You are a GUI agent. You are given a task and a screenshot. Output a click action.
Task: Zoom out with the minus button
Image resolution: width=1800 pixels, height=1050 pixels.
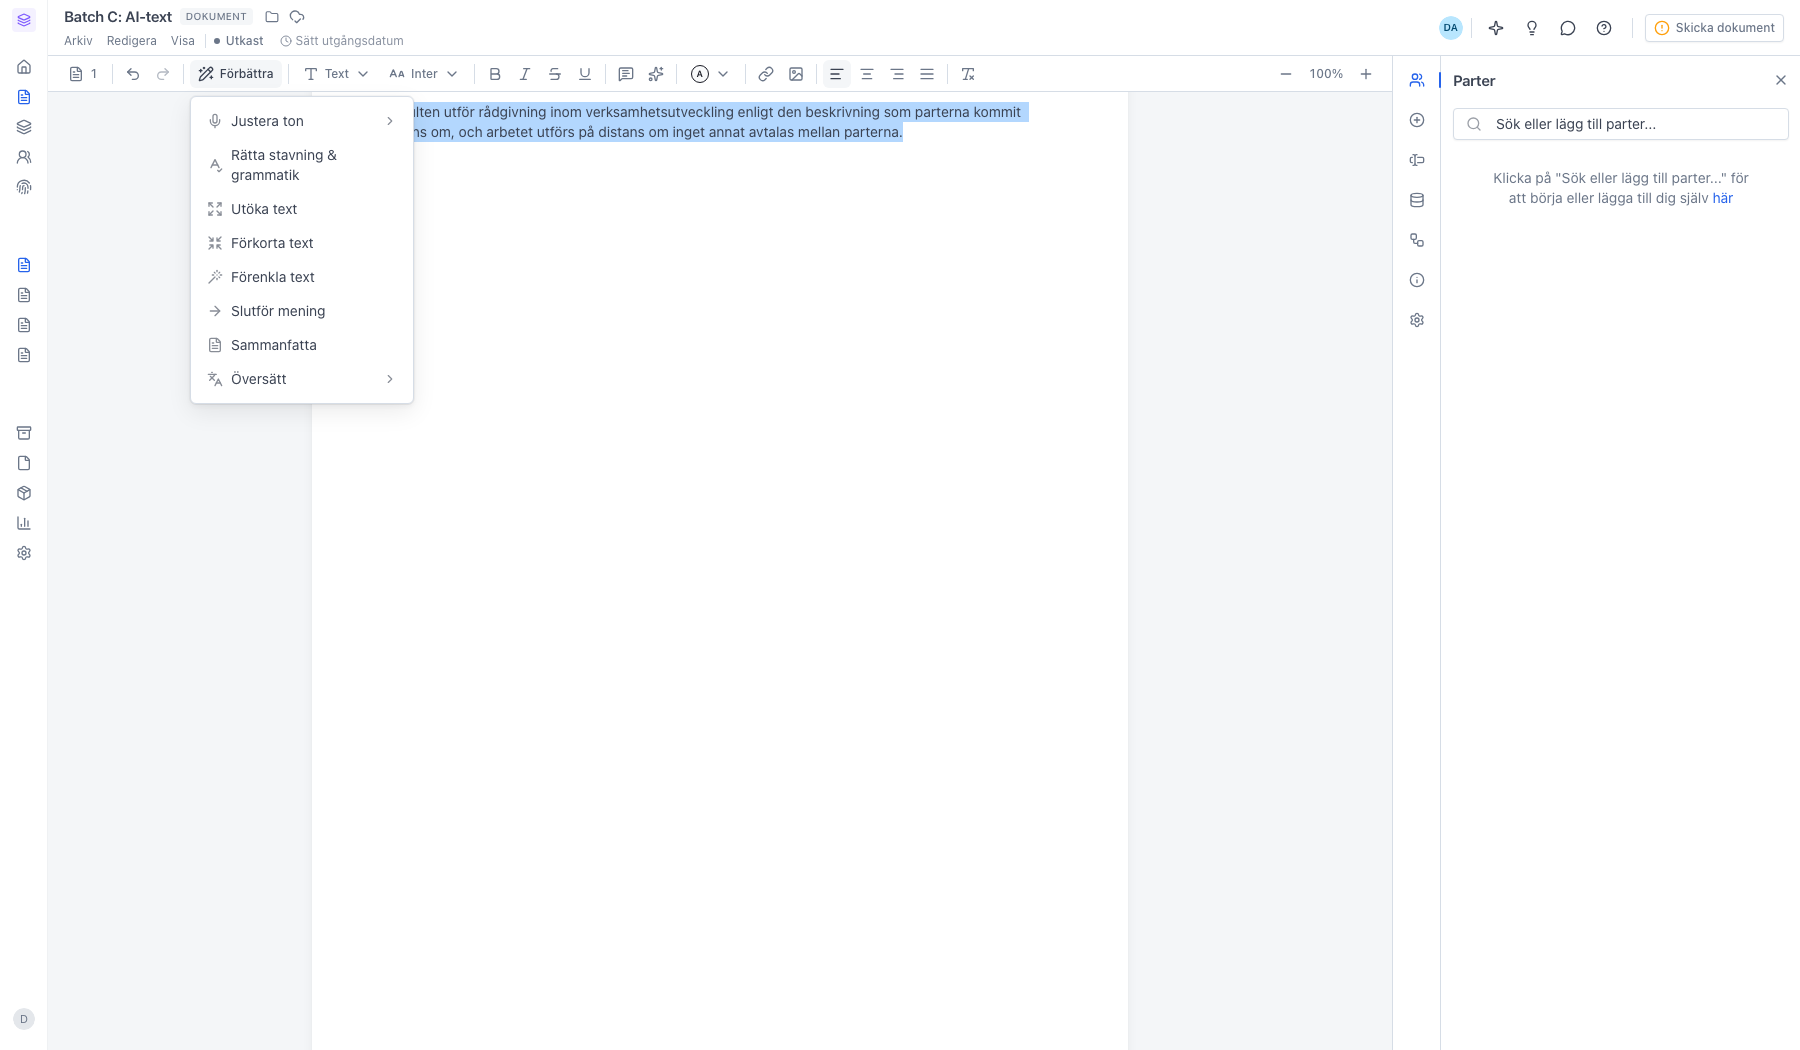click(x=1286, y=74)
